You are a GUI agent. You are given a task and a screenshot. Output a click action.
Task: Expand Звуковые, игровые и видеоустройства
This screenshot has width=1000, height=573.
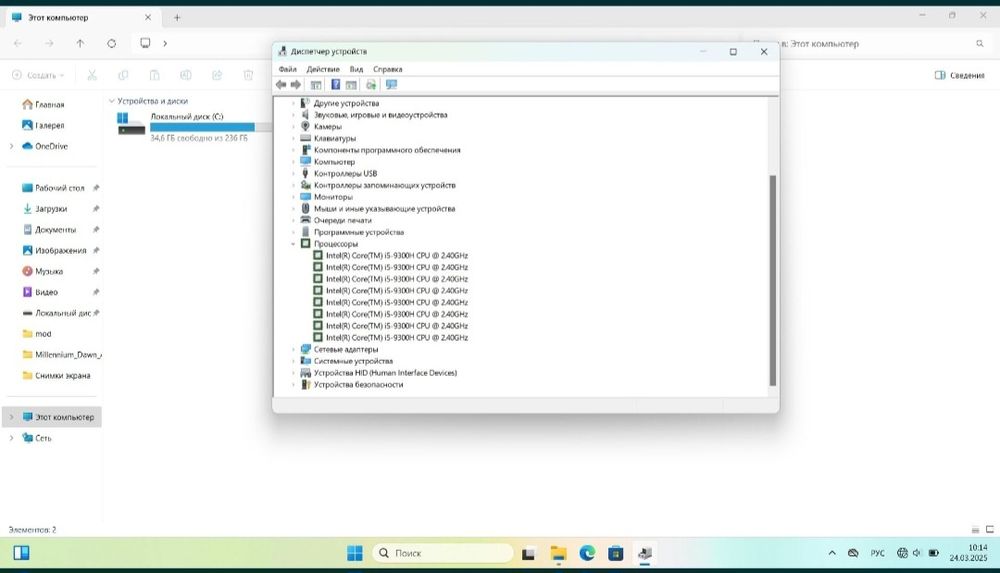click(x=293, y=115)
